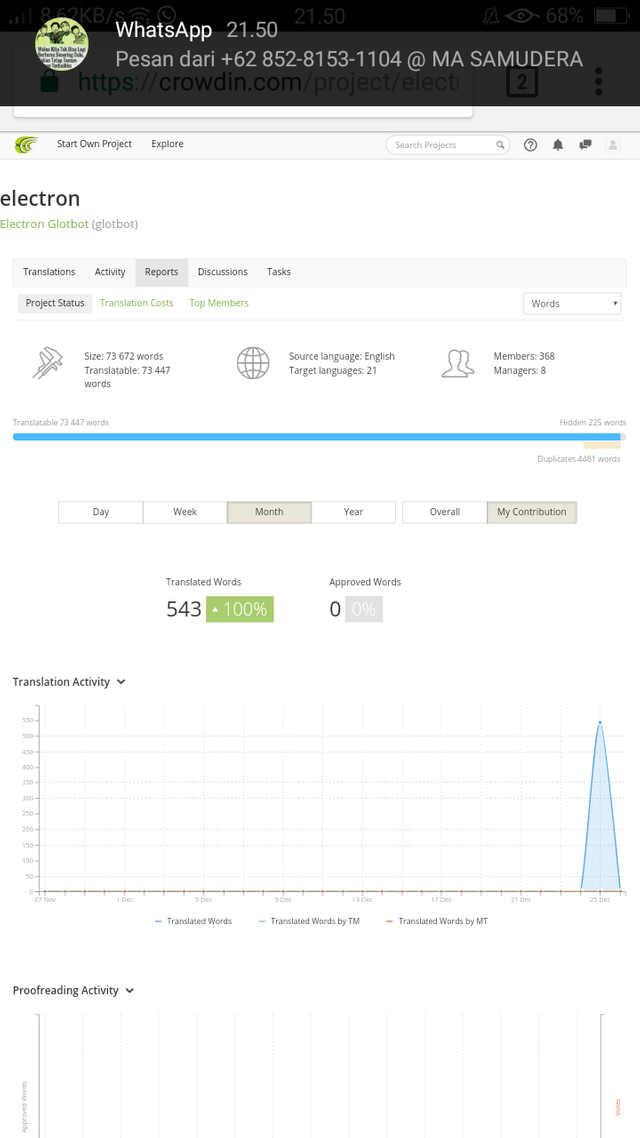Click the members silhouette icon
Viewport: 640px width, 1138px height.
(458, 364)
